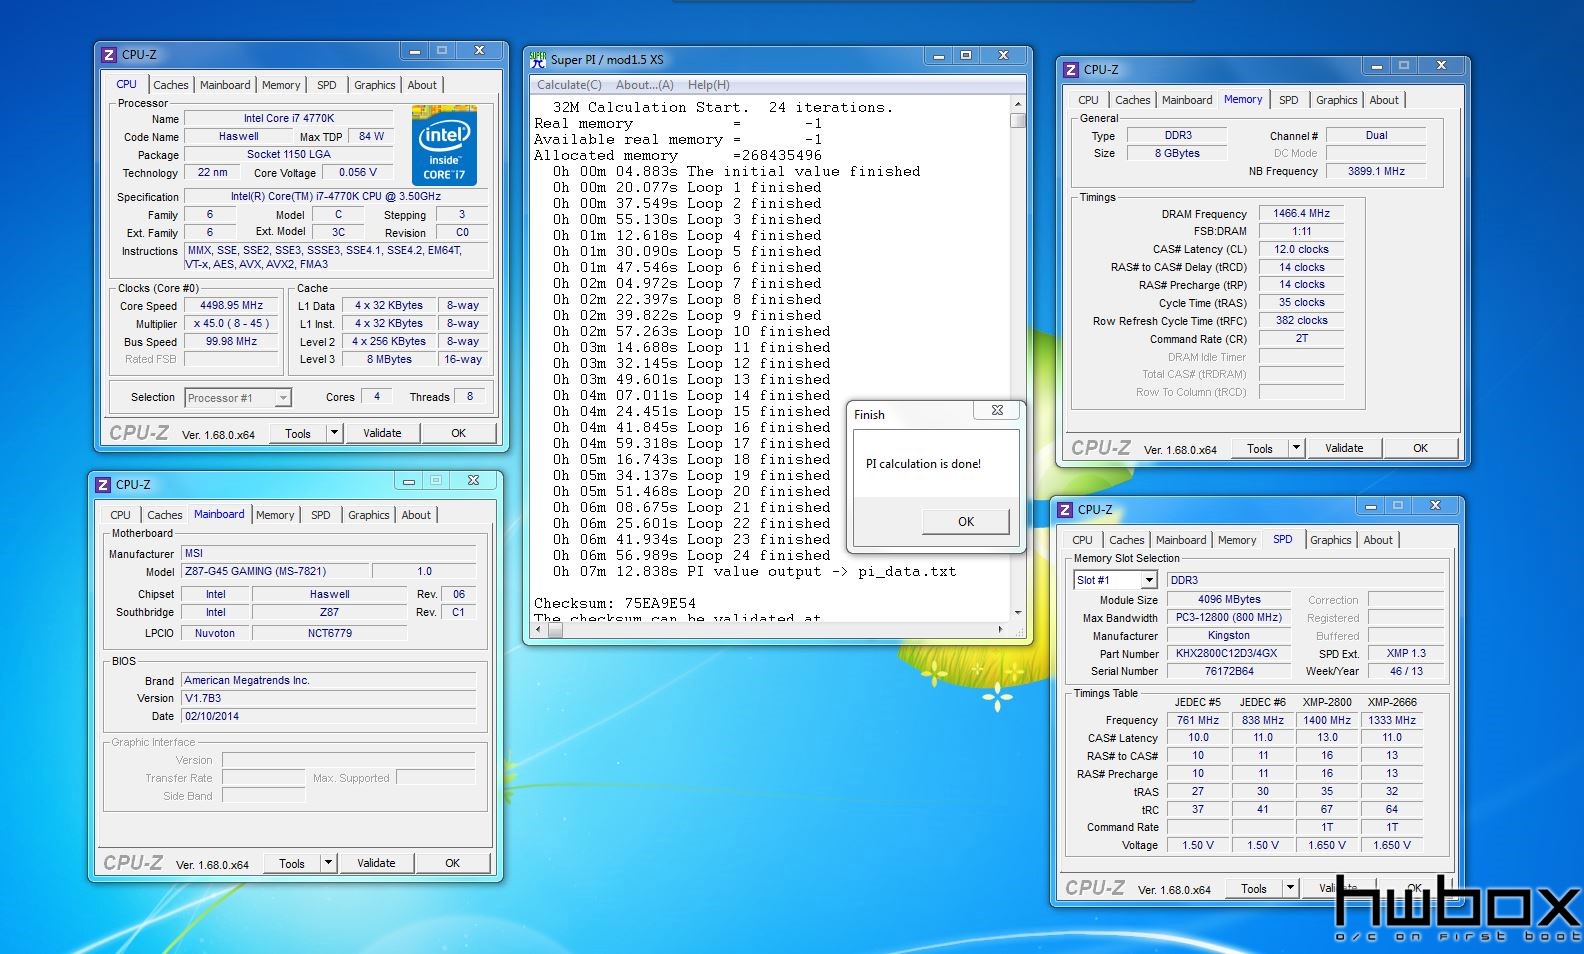Open the Calculate(C) menu in Super PI
This screenshot has width=1584, height=954.
pos(569,85)
